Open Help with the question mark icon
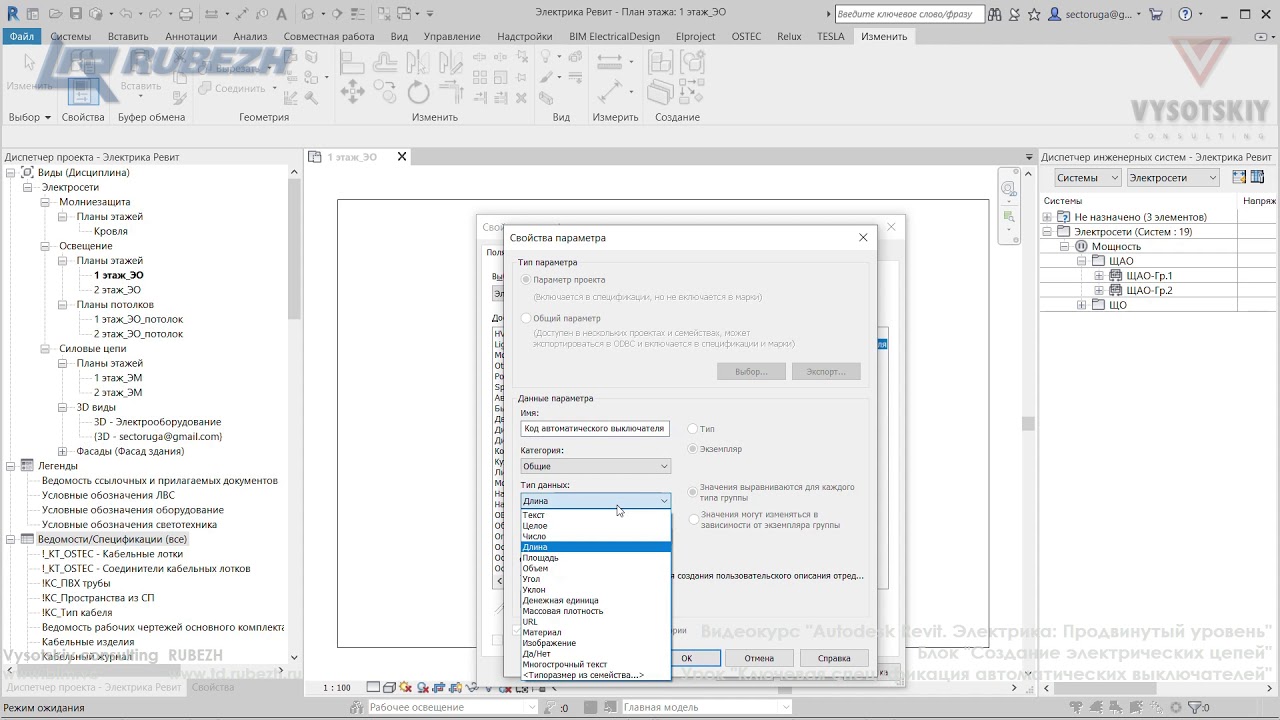Image resolution: width=1280 pixels, height=720 pixels. point(1185,14)
